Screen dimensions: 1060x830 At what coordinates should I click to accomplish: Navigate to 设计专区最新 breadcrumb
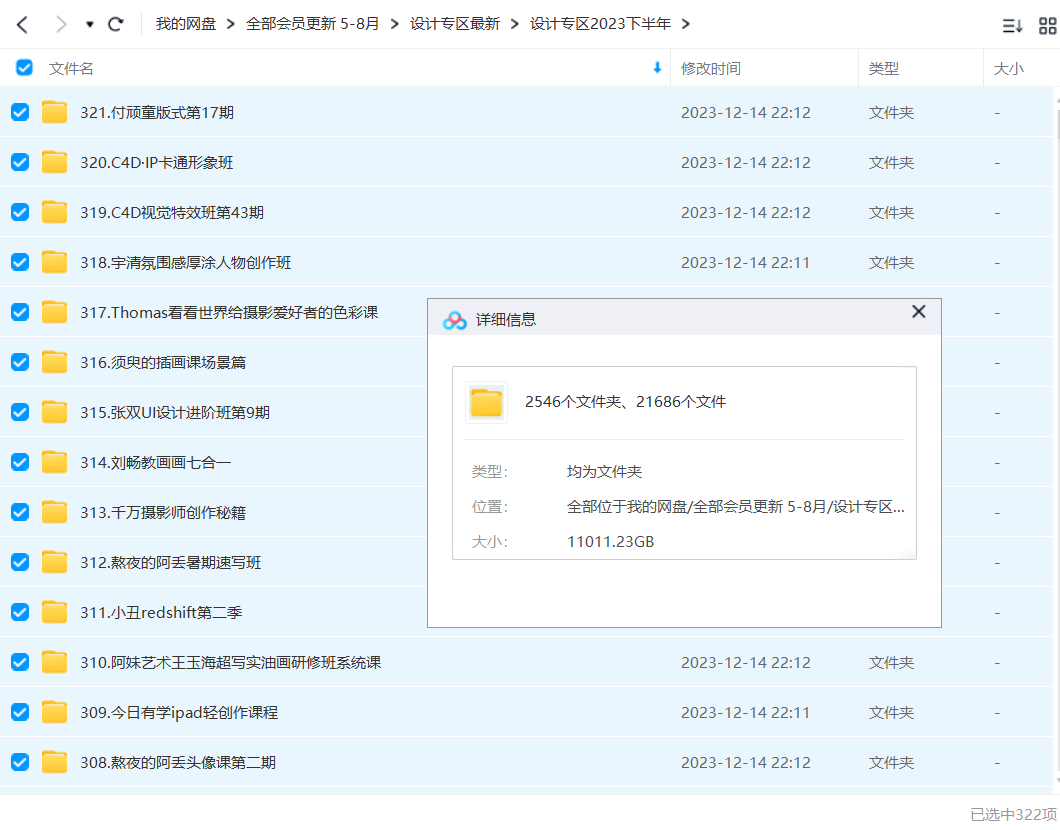(x=456, y=24)
